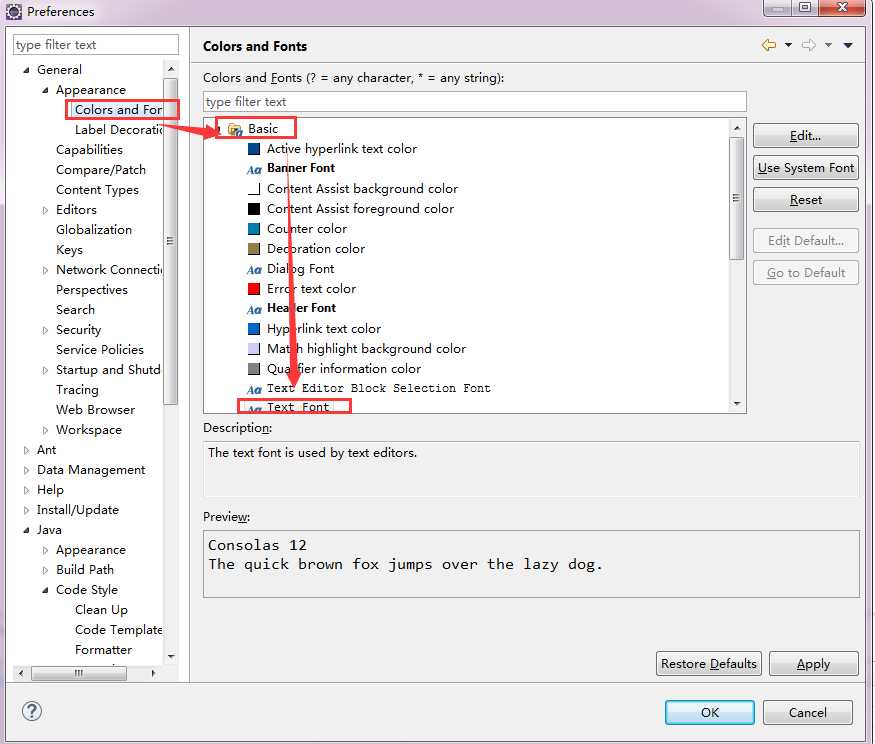Click the Cancel button
Image resolution: width=875 pixels, height=744 pixels.
tap(807, 712)
